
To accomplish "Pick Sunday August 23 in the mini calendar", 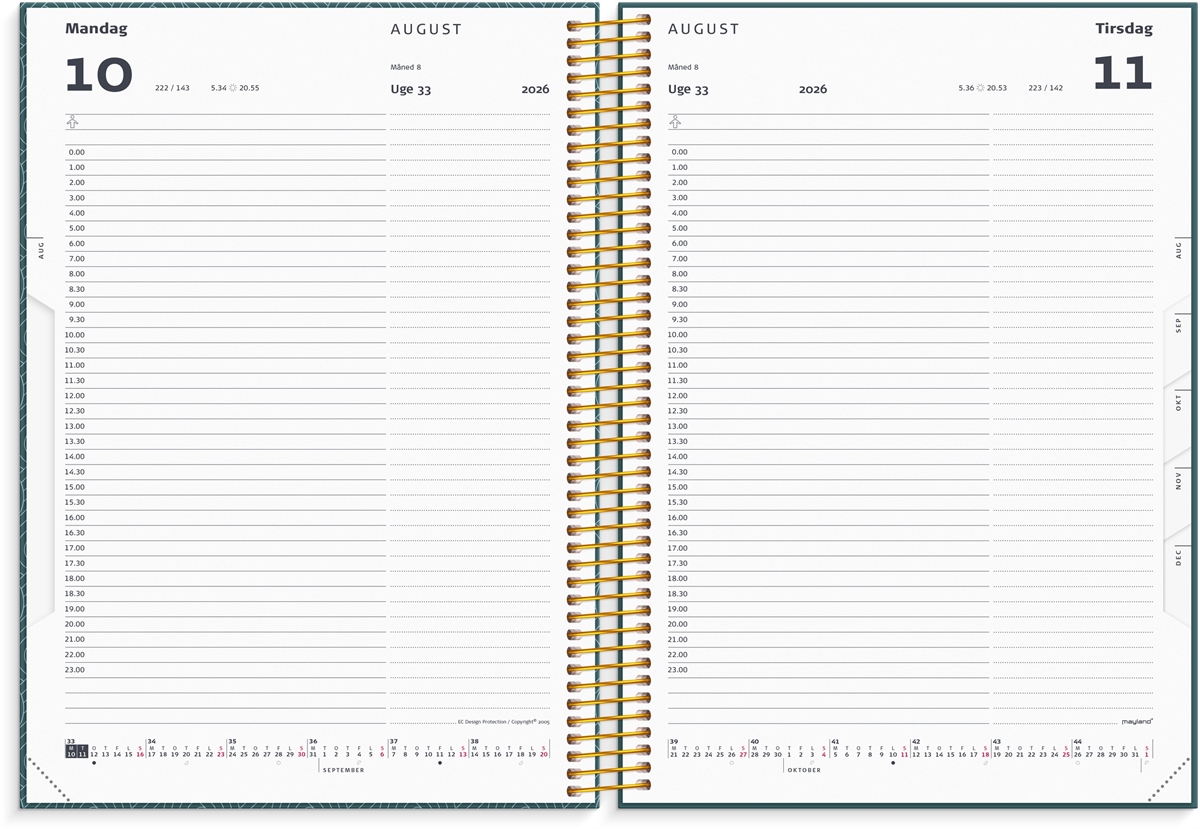I will pyautogui.click(x=220, y=754).
